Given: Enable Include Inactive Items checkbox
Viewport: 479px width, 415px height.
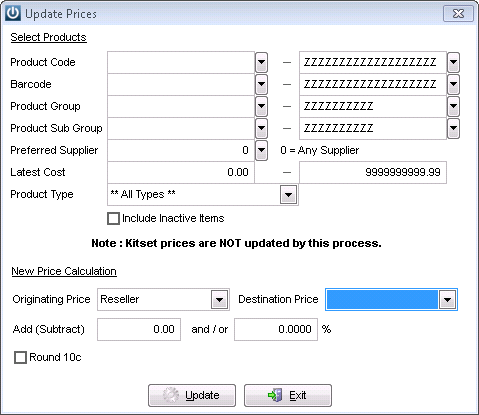Looking at the screenshot, I should (113, 219).
